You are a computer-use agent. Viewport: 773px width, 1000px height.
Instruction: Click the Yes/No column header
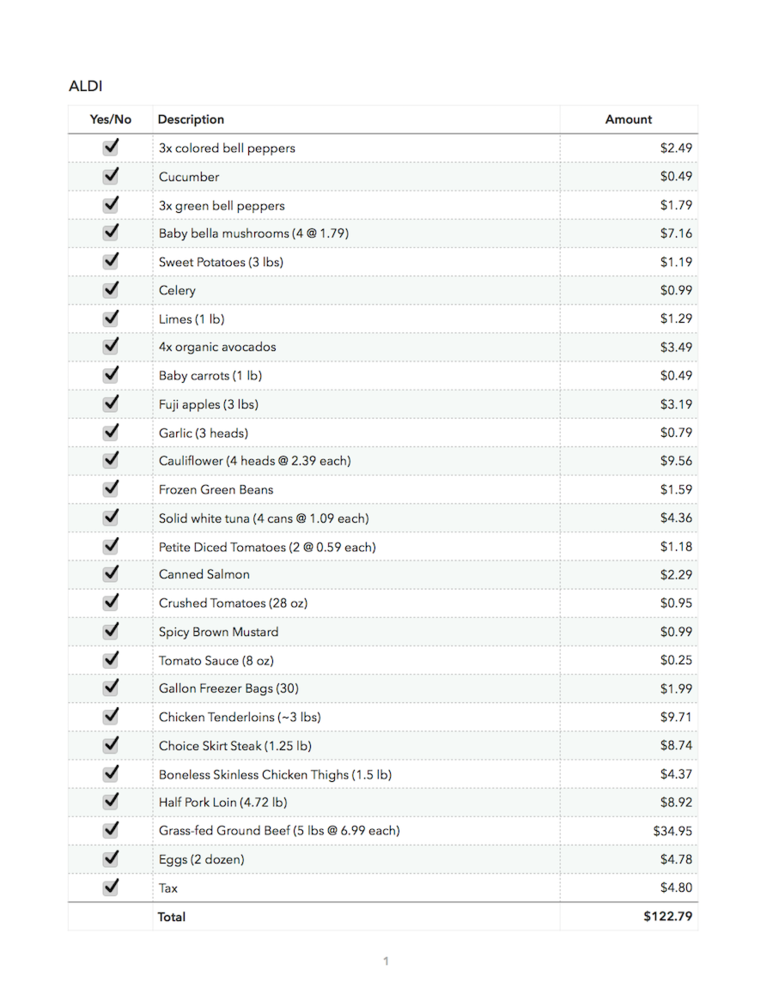pyautogui.click(x=110, y=119)
